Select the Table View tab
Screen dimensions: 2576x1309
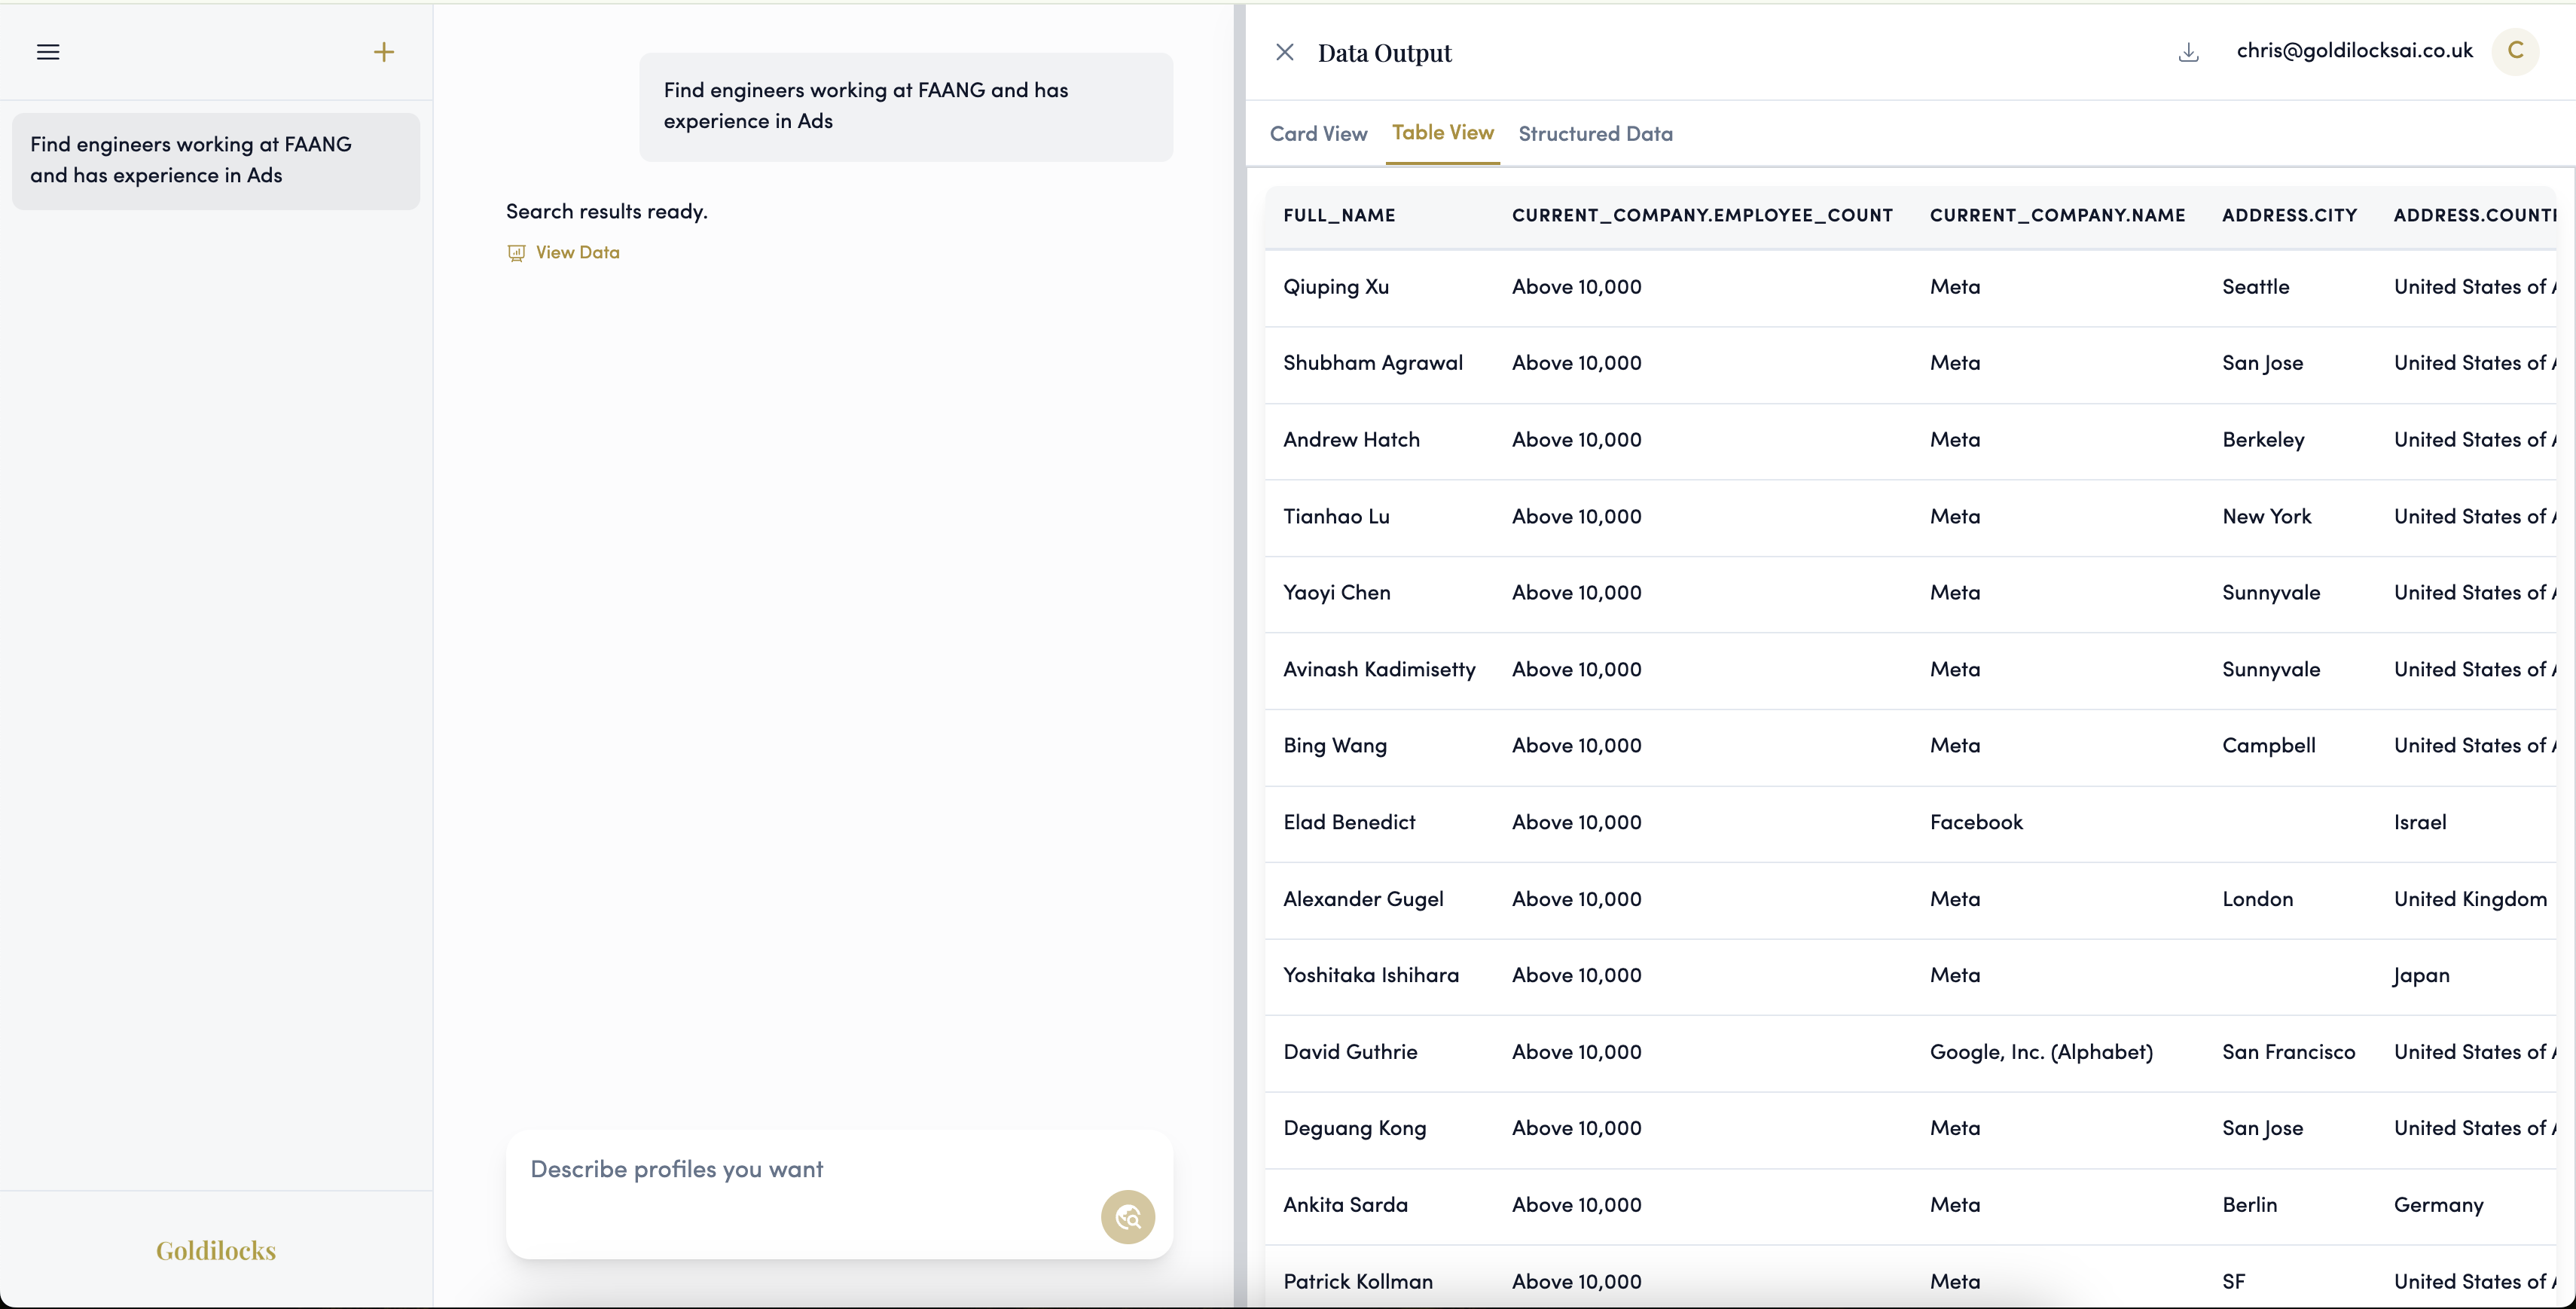(x=1442, y=132)
